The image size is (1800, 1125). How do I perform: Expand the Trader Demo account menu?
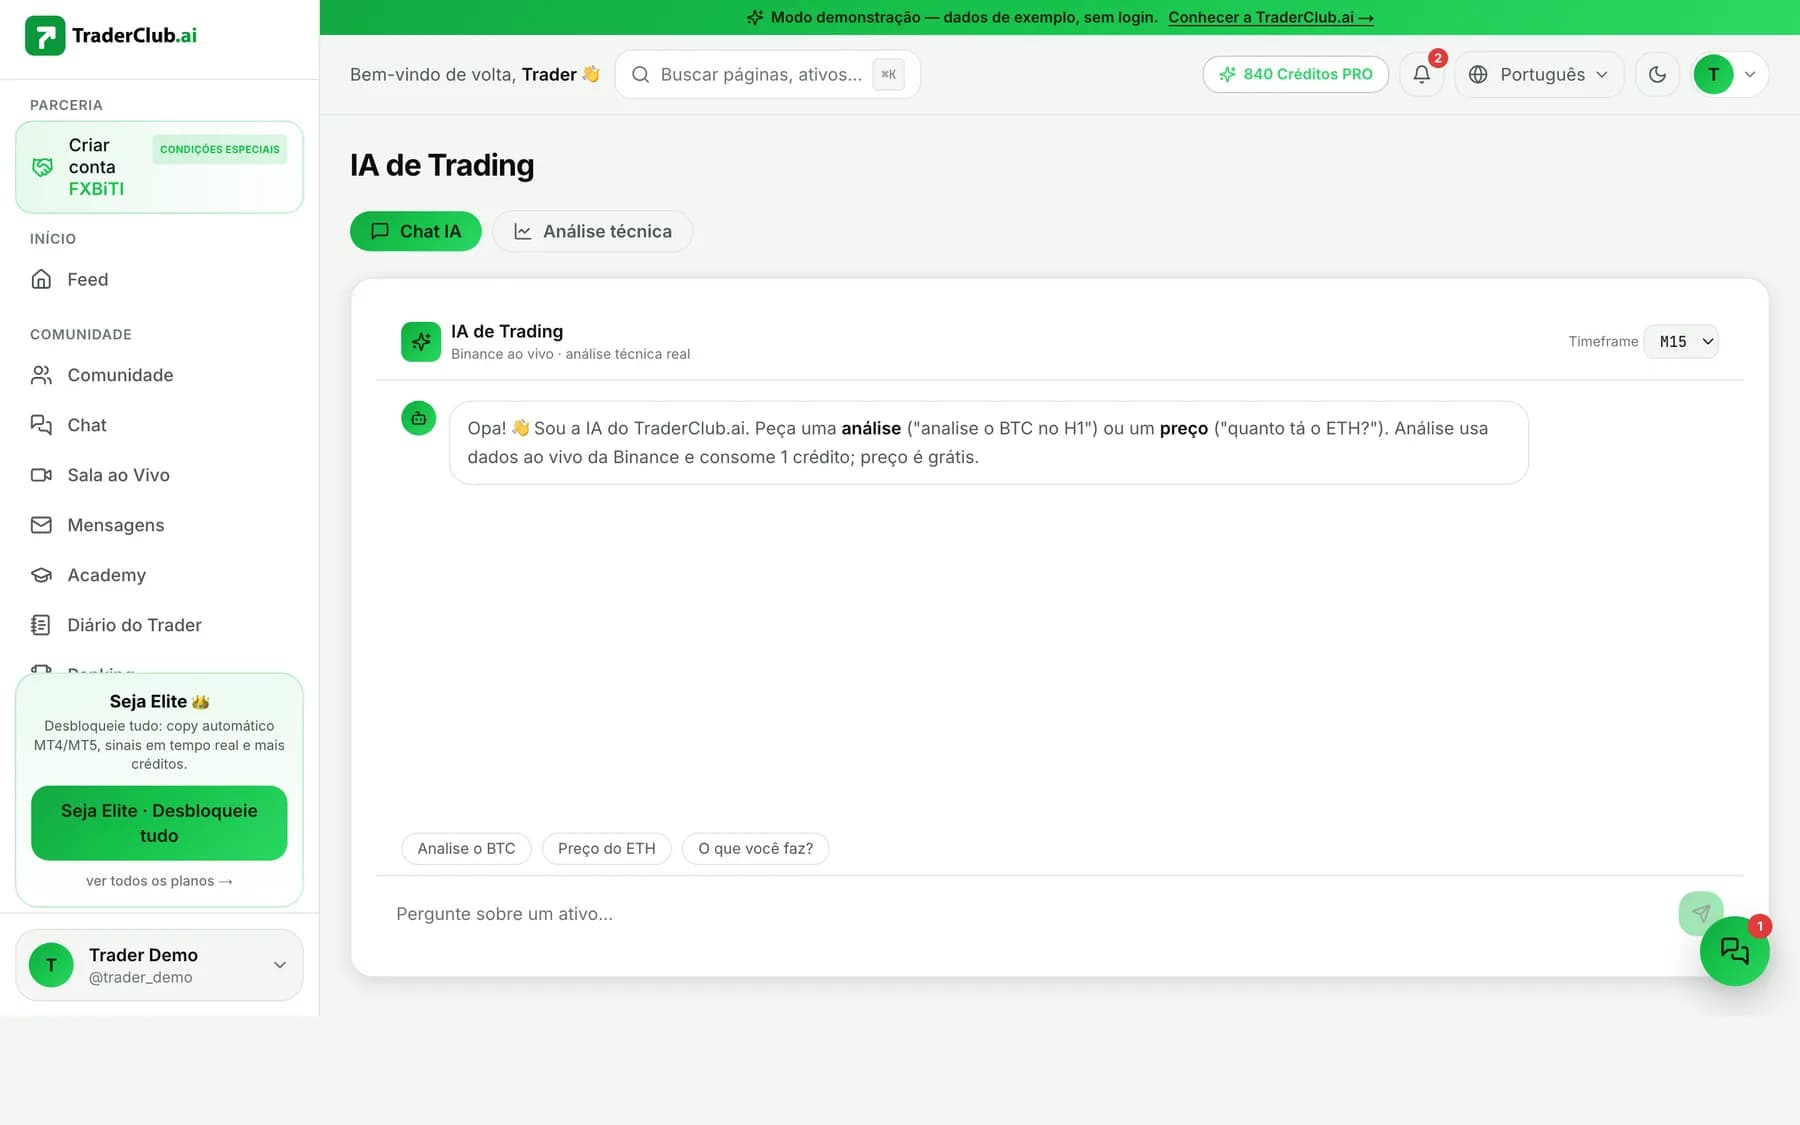tap(159, 965)
